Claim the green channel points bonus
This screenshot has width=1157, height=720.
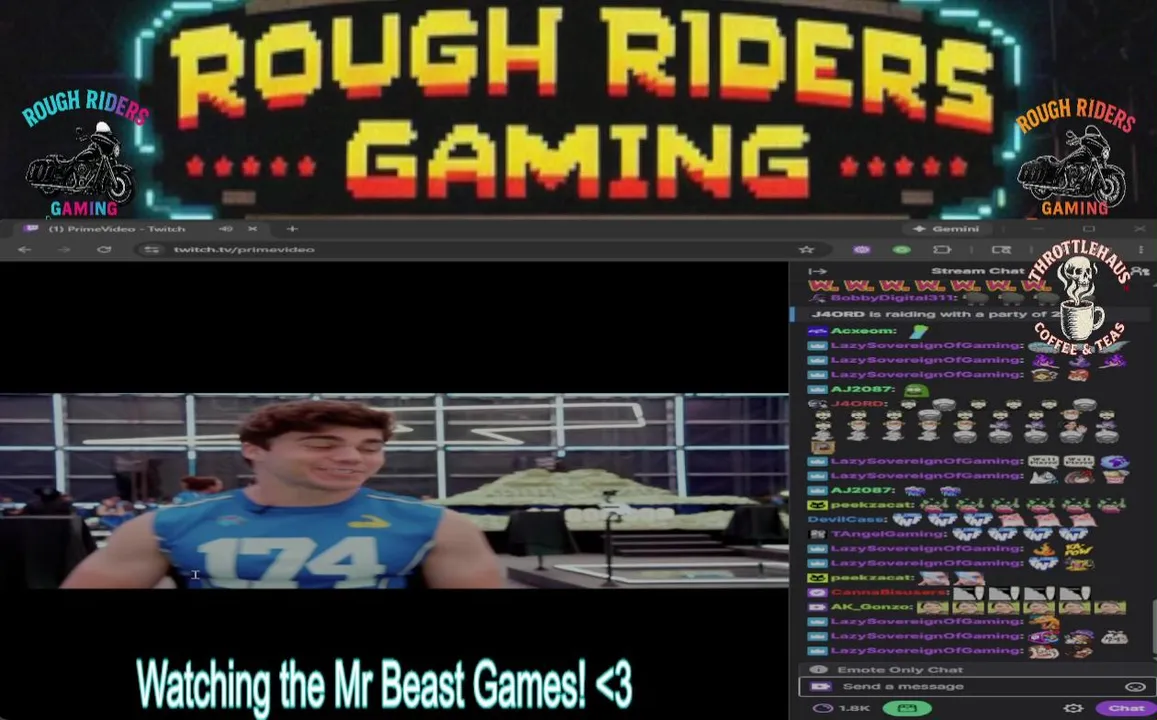coord(907,708)
